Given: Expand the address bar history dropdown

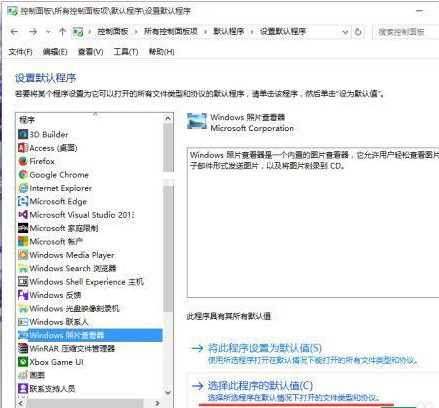Looking at the screenshot, I should pyautogui.click(x=345, y=32).
